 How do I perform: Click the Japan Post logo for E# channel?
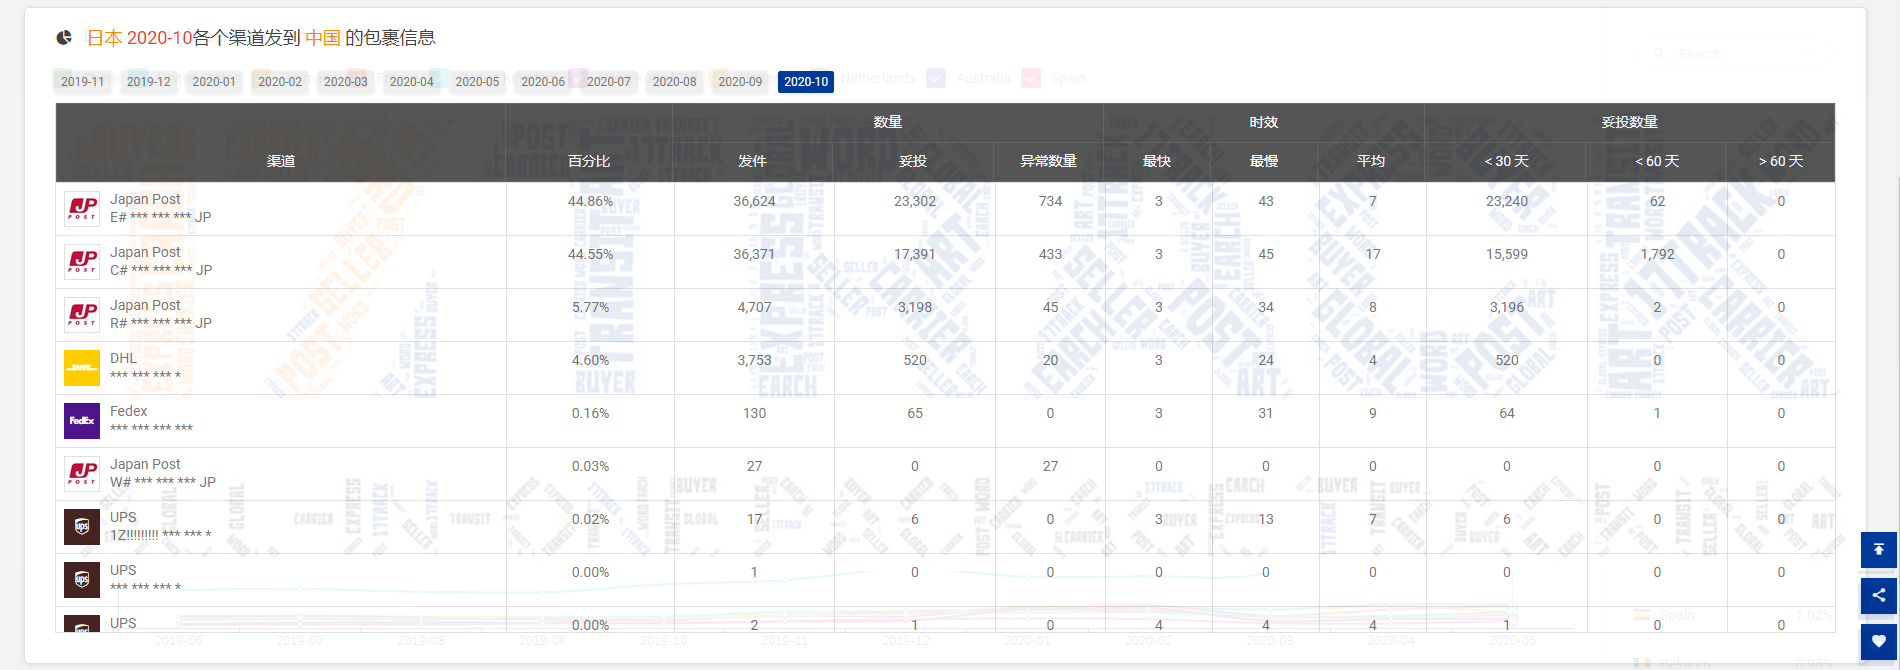click(82, 208)
